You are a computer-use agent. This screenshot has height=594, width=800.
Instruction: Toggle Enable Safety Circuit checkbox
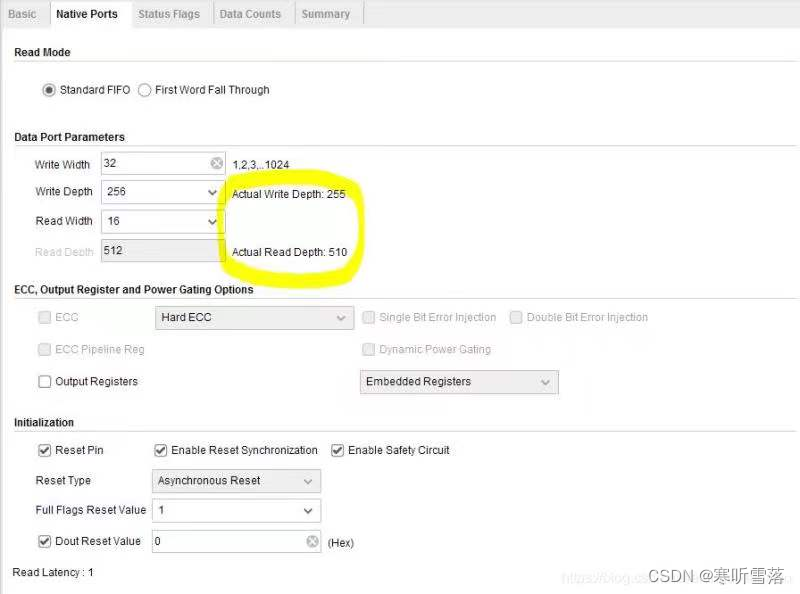[337, 451]
